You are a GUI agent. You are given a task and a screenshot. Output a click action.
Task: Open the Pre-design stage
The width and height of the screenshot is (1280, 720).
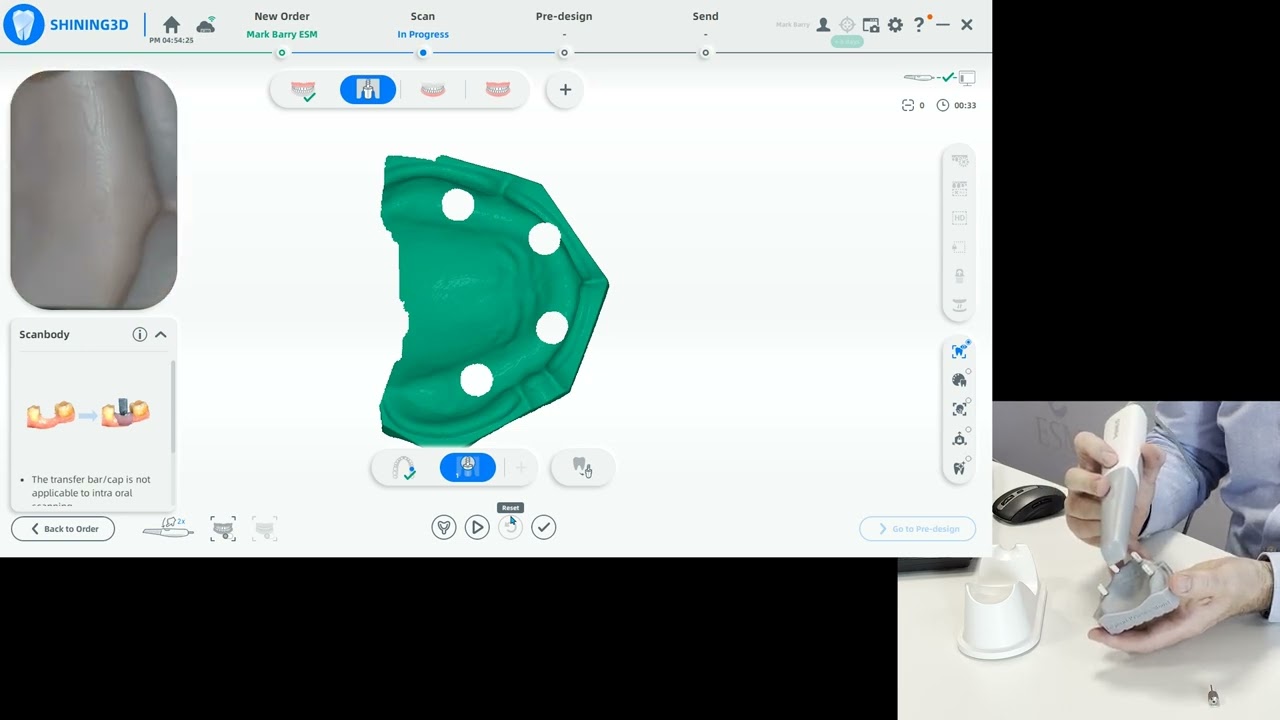[x=564, y=16]
